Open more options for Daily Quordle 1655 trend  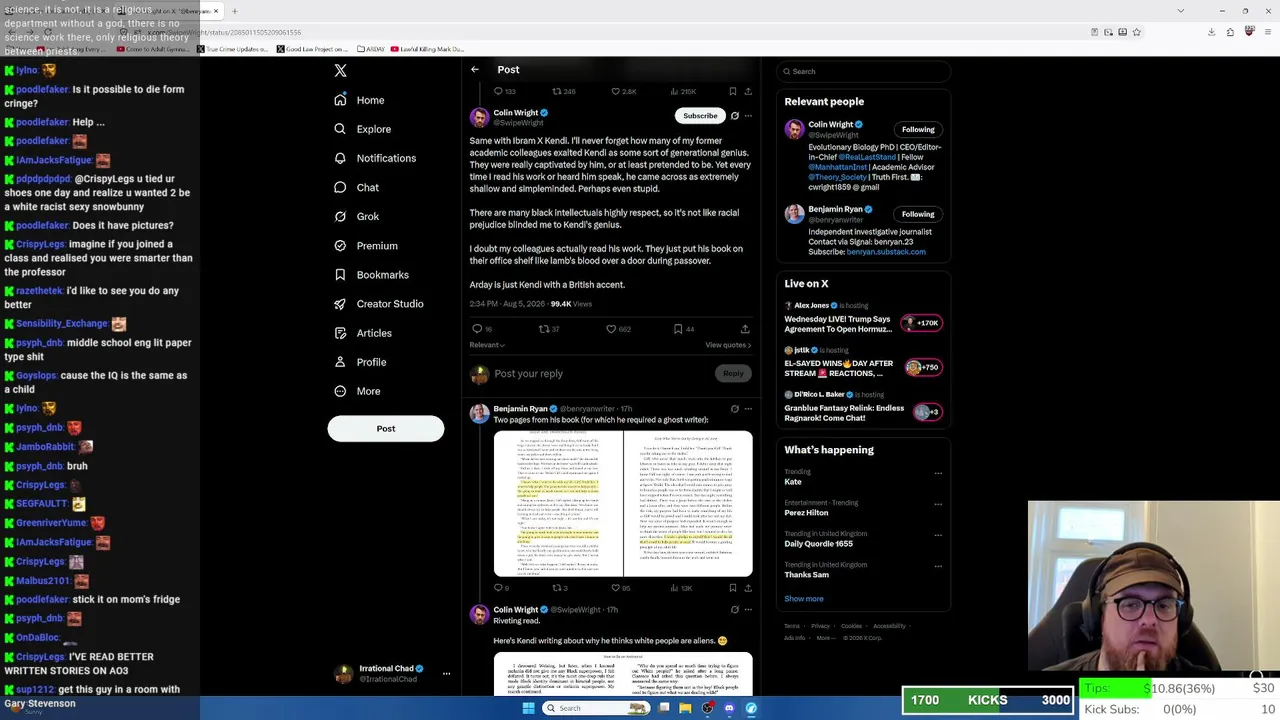click(938, 535)
